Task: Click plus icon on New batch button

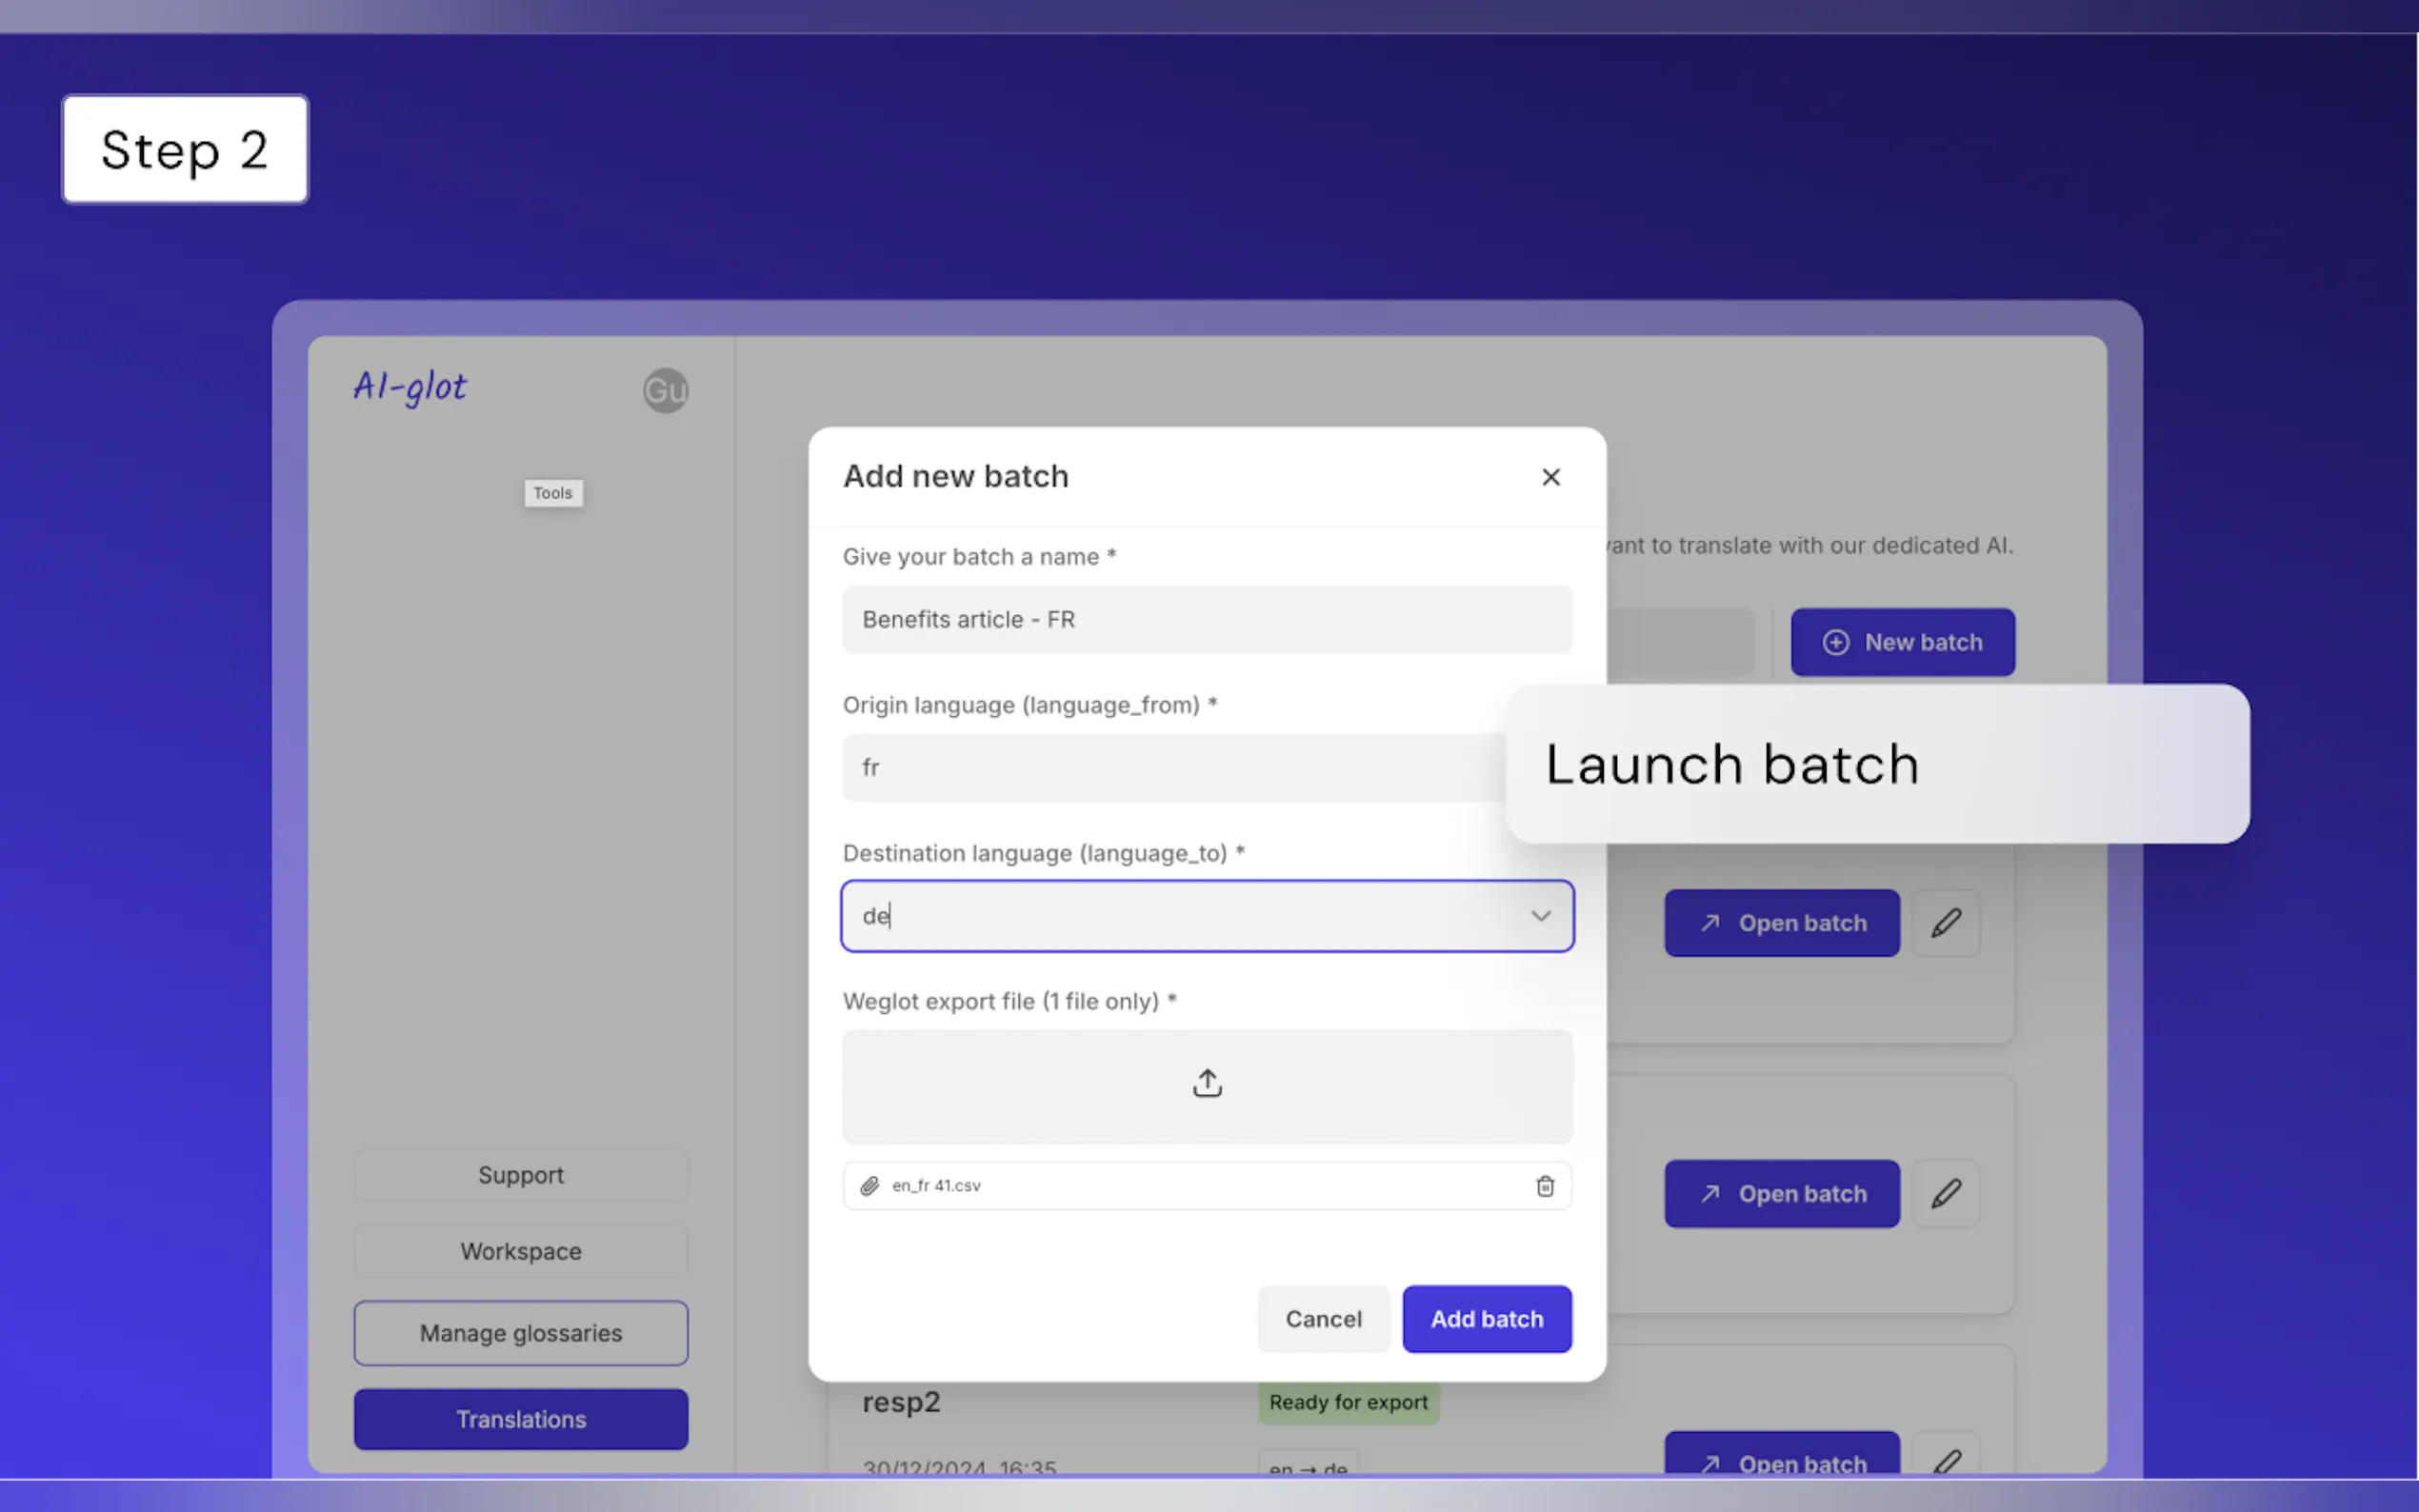Action: pyautogui.click(x=1835, y=642)
